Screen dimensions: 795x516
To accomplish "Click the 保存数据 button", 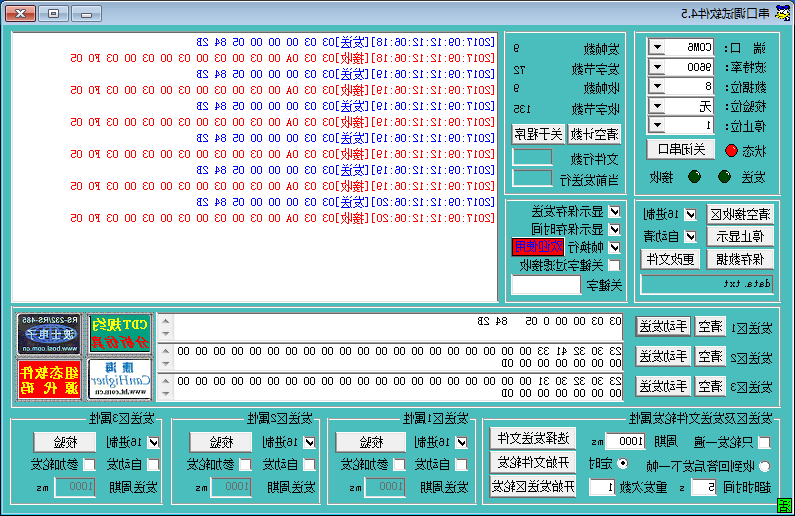I will pyautogui.click(x=740, y=260).
